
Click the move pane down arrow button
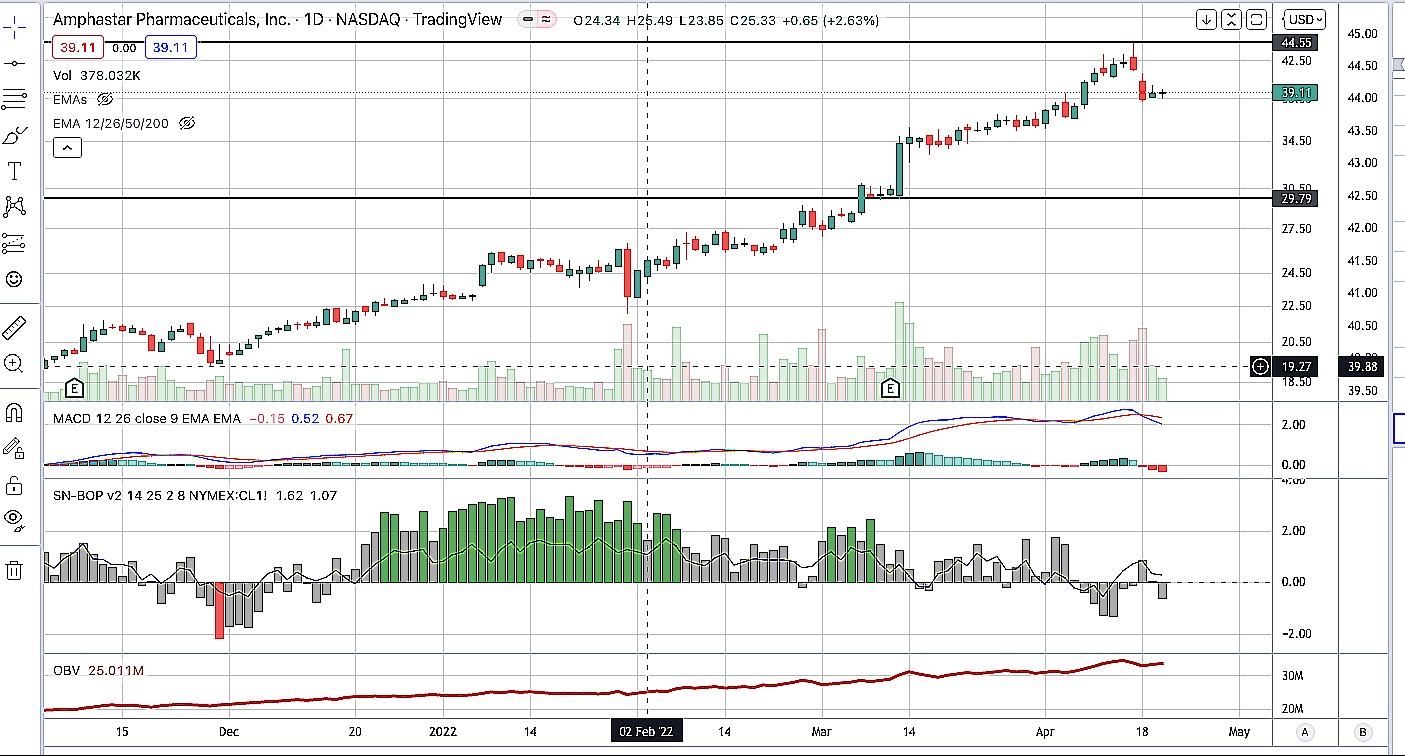1207,19
